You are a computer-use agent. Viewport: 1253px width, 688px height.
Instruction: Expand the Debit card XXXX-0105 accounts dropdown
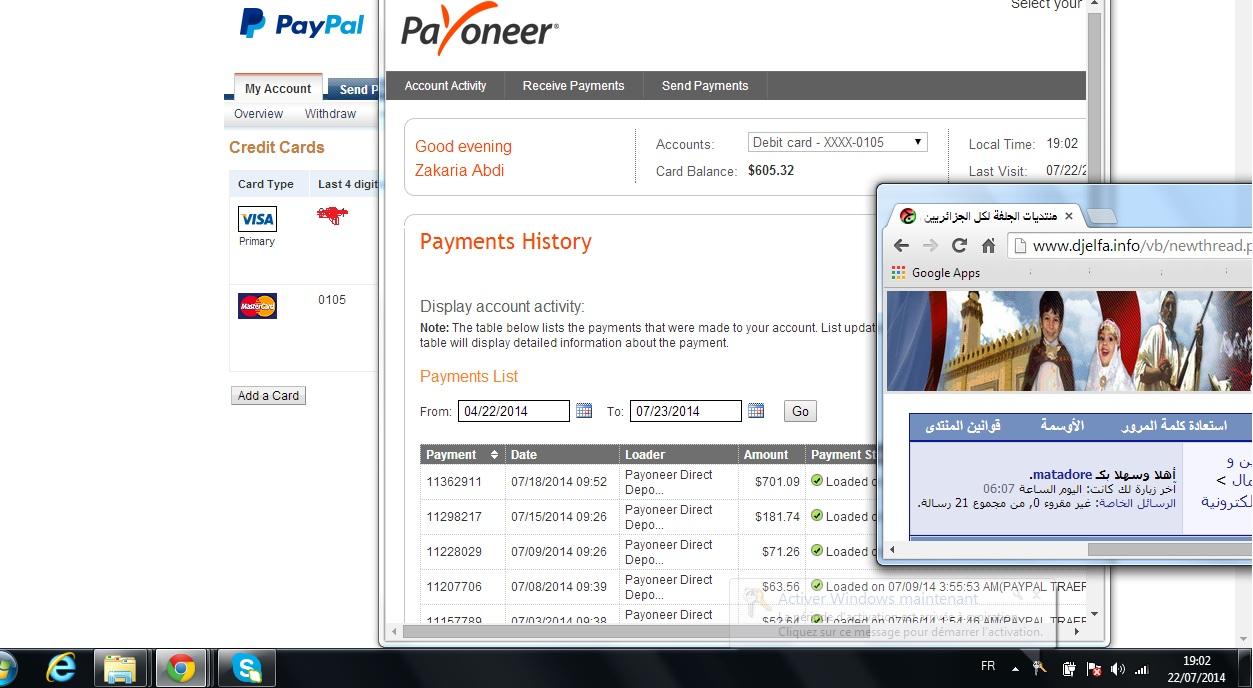click(x=838, y=143)
